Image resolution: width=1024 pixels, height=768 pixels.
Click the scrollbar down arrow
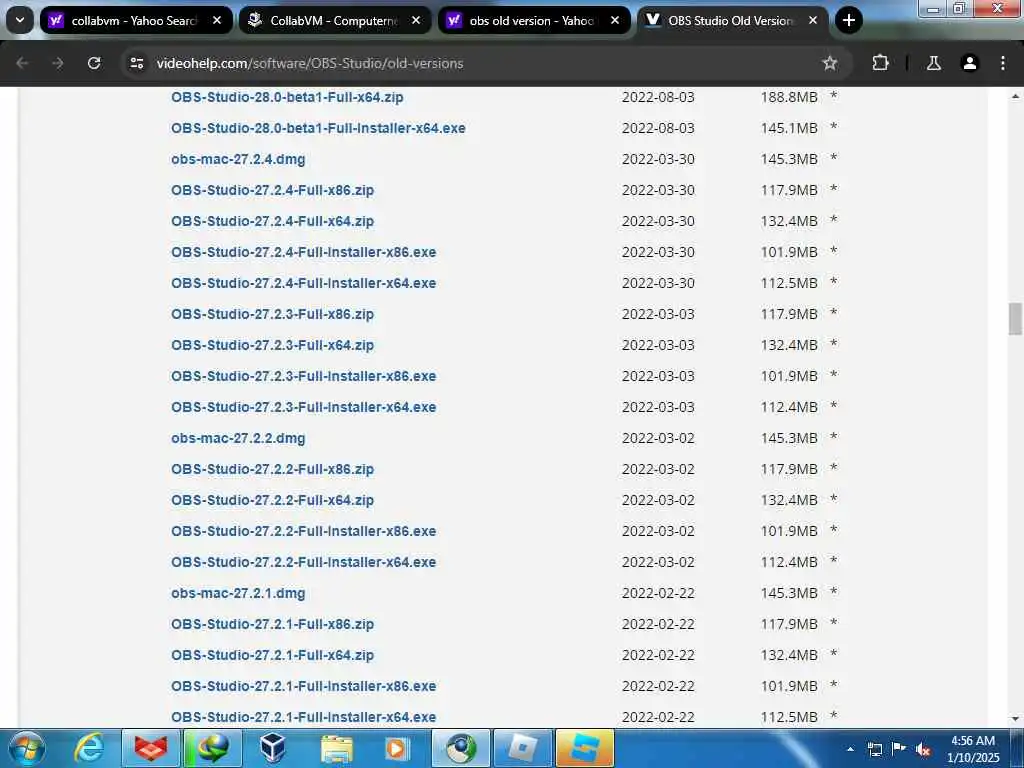click(x=1015, y=719)
